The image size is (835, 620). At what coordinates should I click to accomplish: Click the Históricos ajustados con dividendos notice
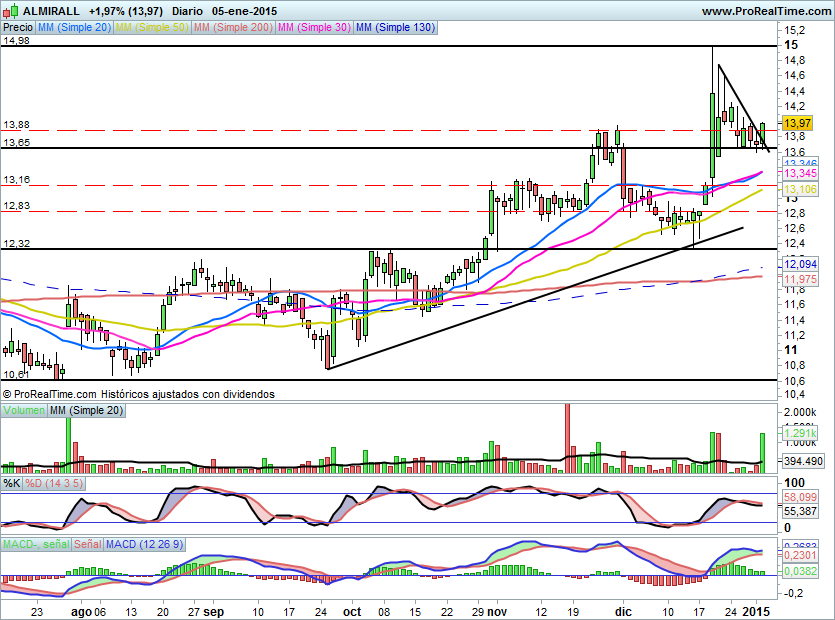(x=188, y=394)
